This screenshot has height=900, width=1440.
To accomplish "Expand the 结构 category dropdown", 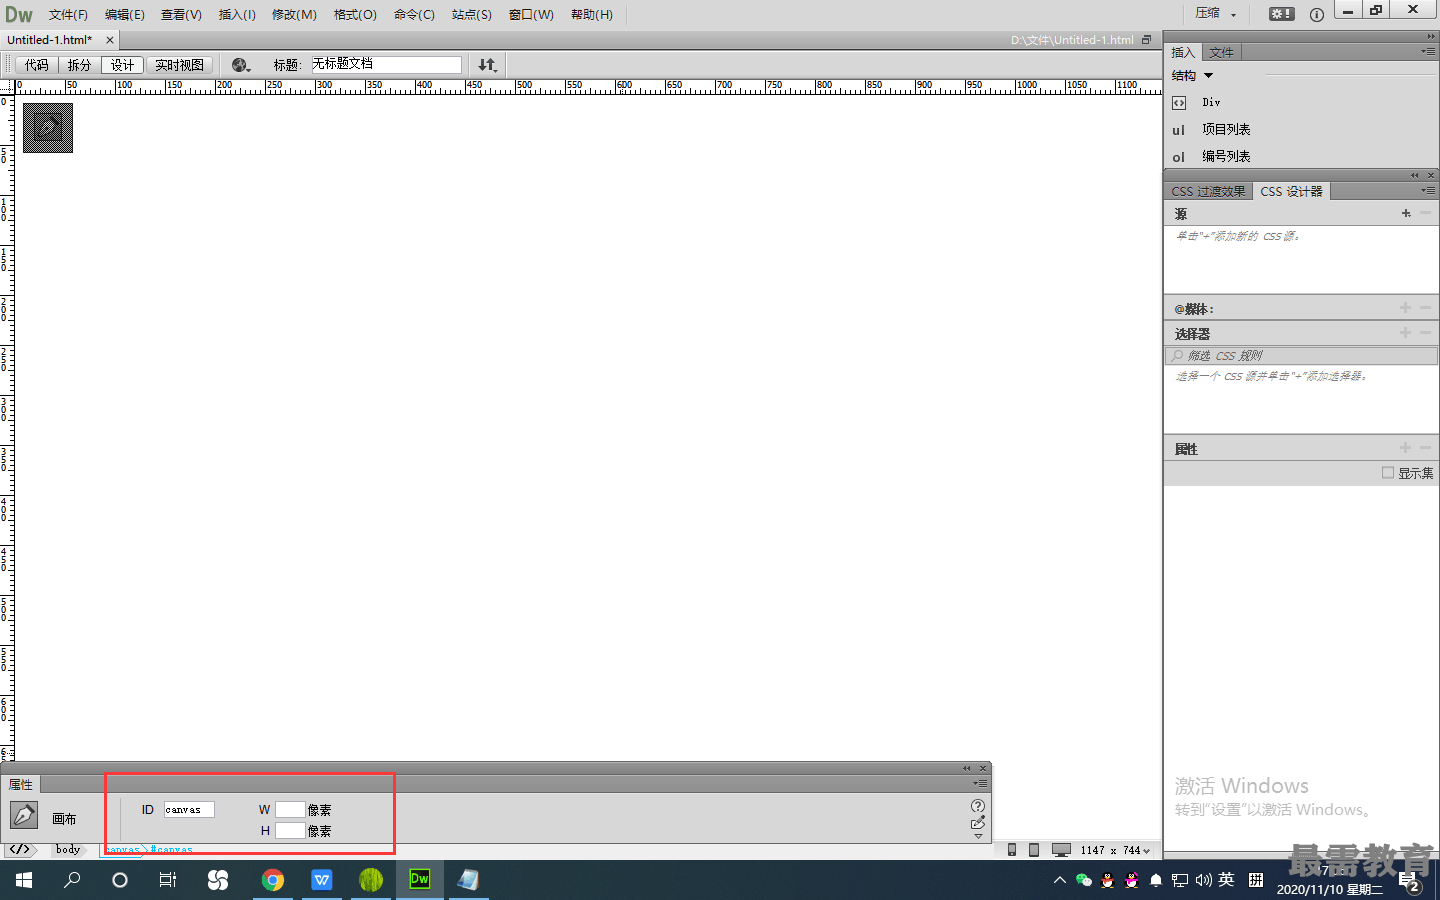I will 1192,76.
